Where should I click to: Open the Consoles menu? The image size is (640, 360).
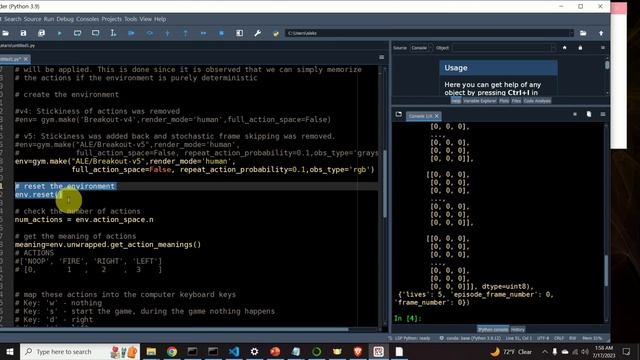point(87,19)
